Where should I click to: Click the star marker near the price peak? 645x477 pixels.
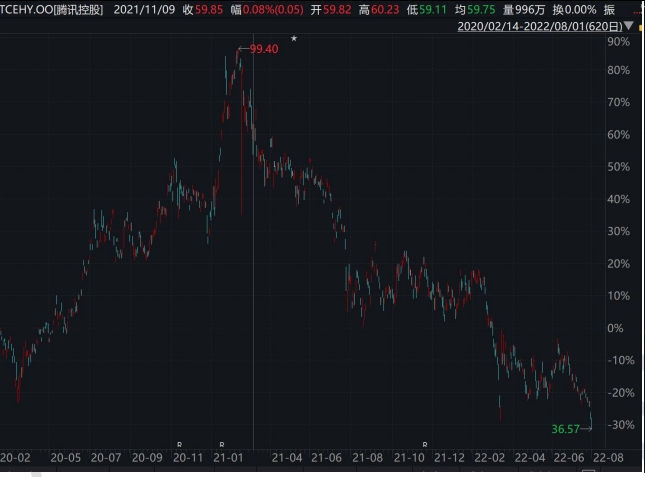pos(294,38)
